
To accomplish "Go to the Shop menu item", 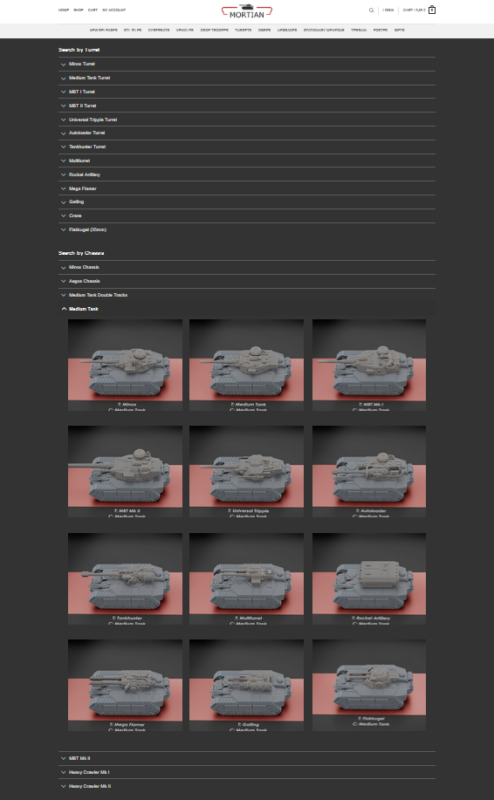I will click(x=78, y=10).
